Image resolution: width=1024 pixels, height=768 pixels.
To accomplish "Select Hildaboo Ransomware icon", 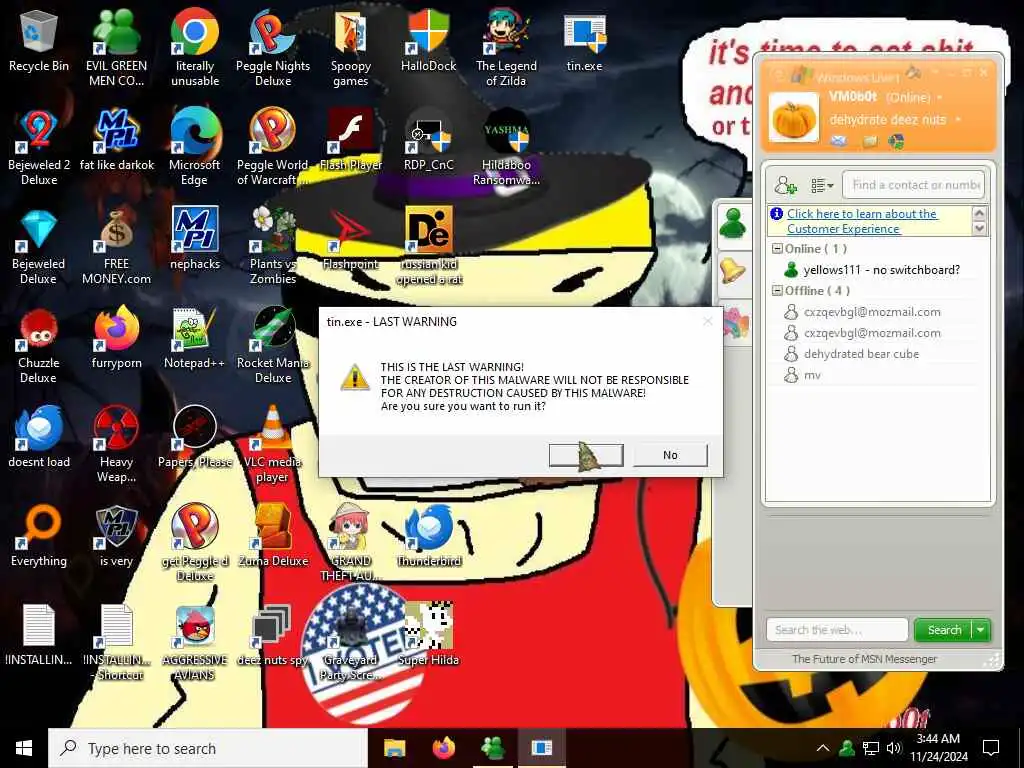I will click(x=506, y=147).
